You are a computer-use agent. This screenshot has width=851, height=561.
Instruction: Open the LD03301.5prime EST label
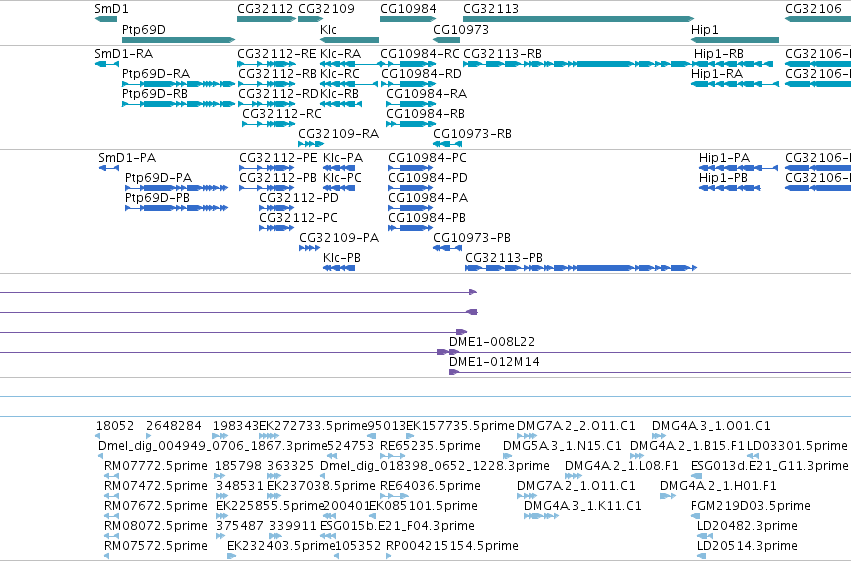click(x=797, y=446)
